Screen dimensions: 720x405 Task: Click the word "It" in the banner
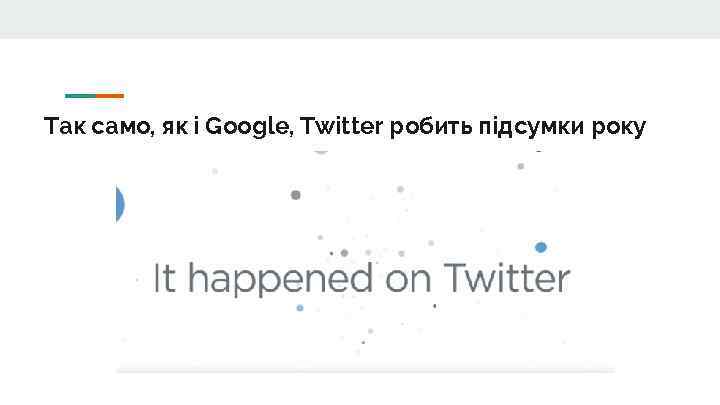[163, 277]
